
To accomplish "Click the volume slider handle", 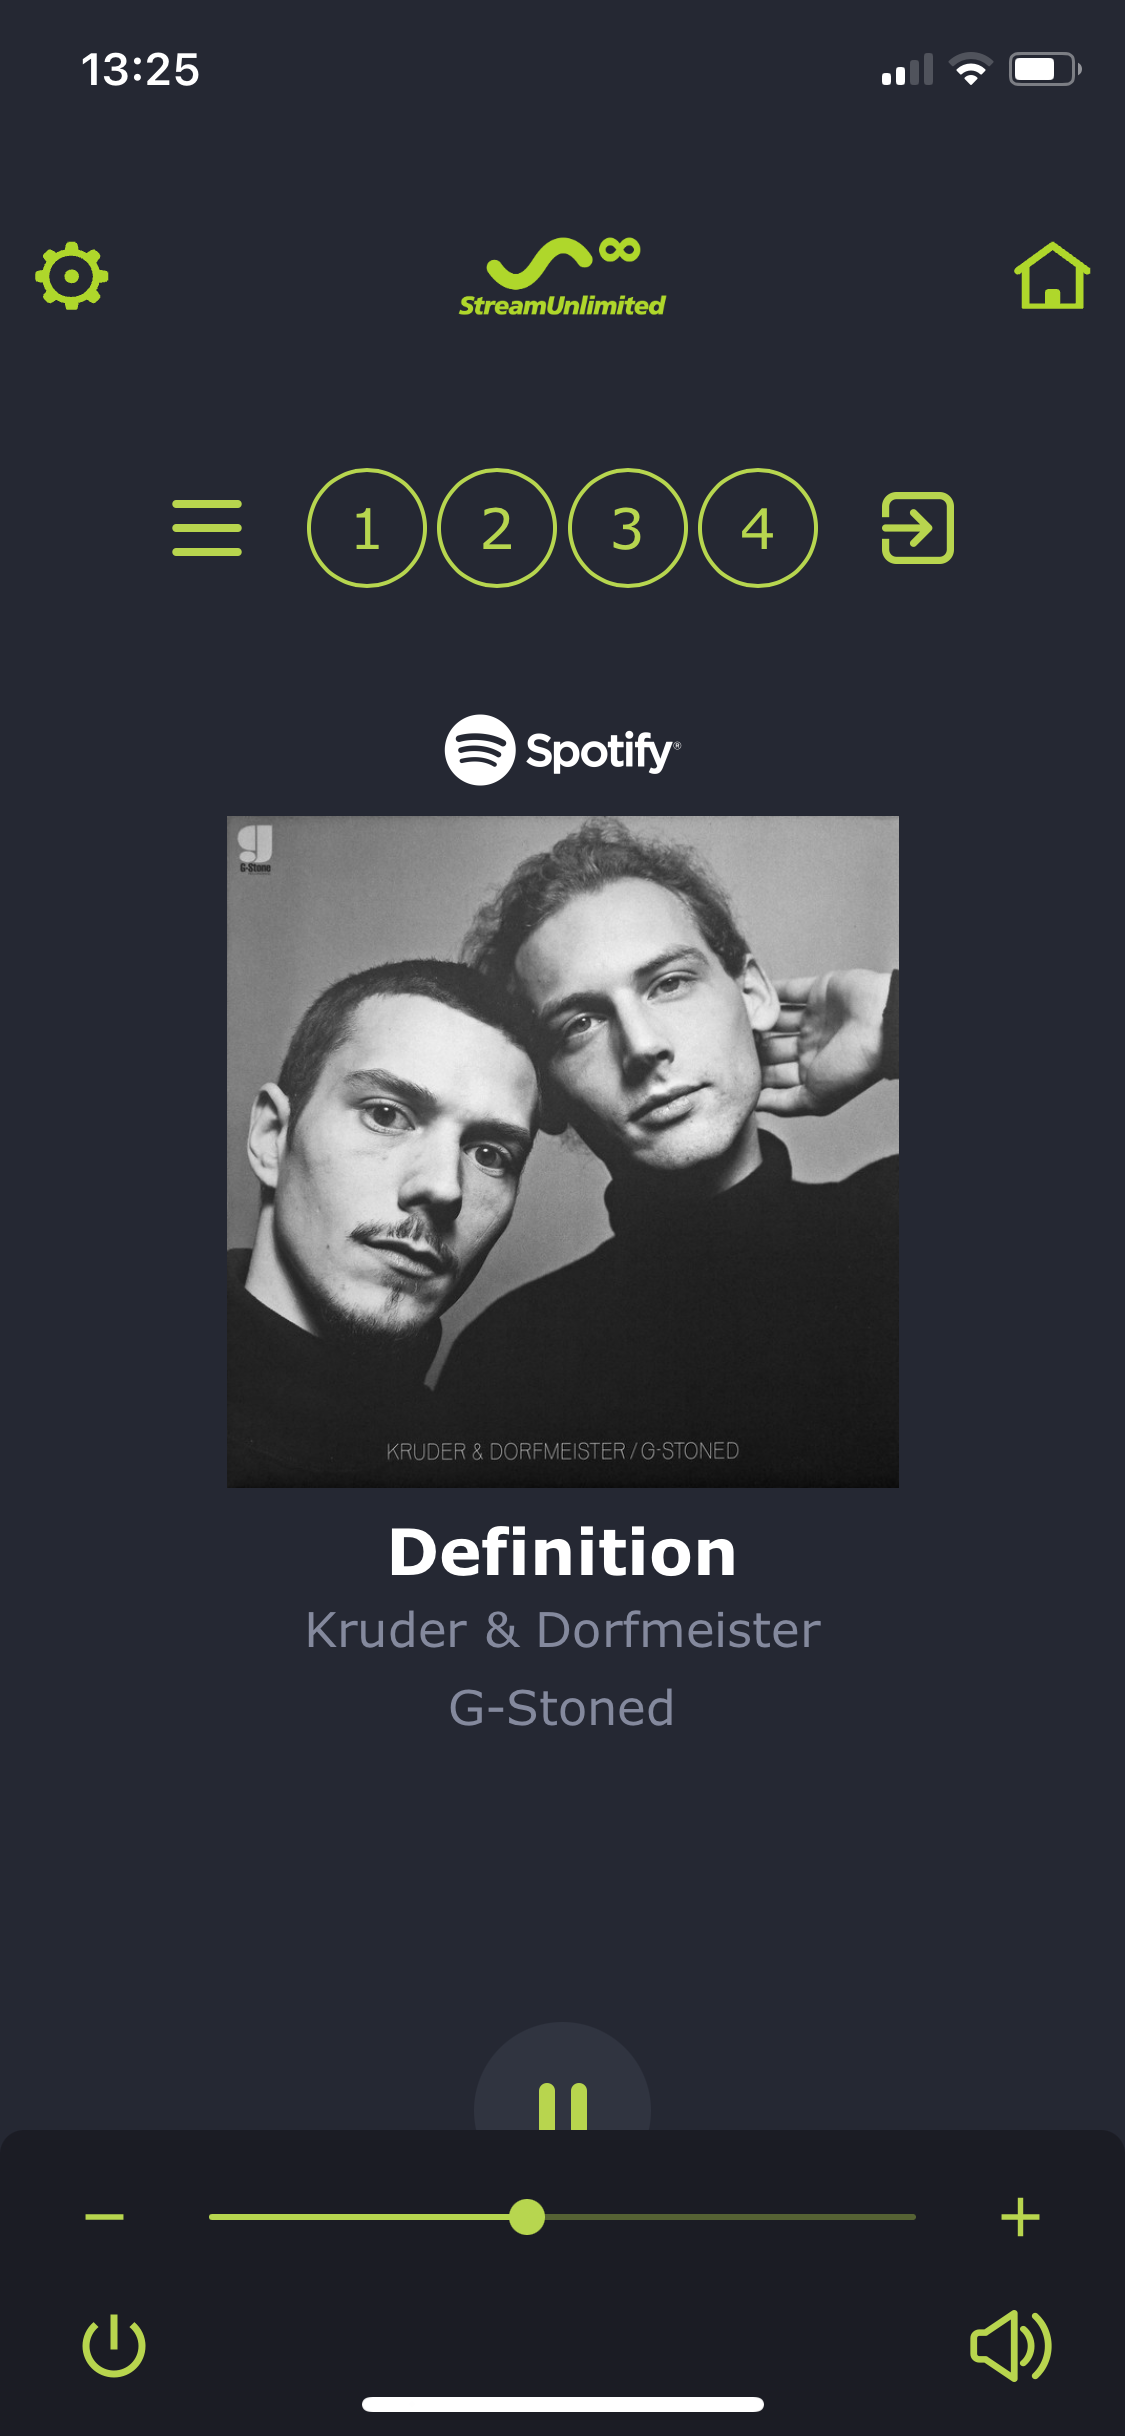I will point(527,2217).
